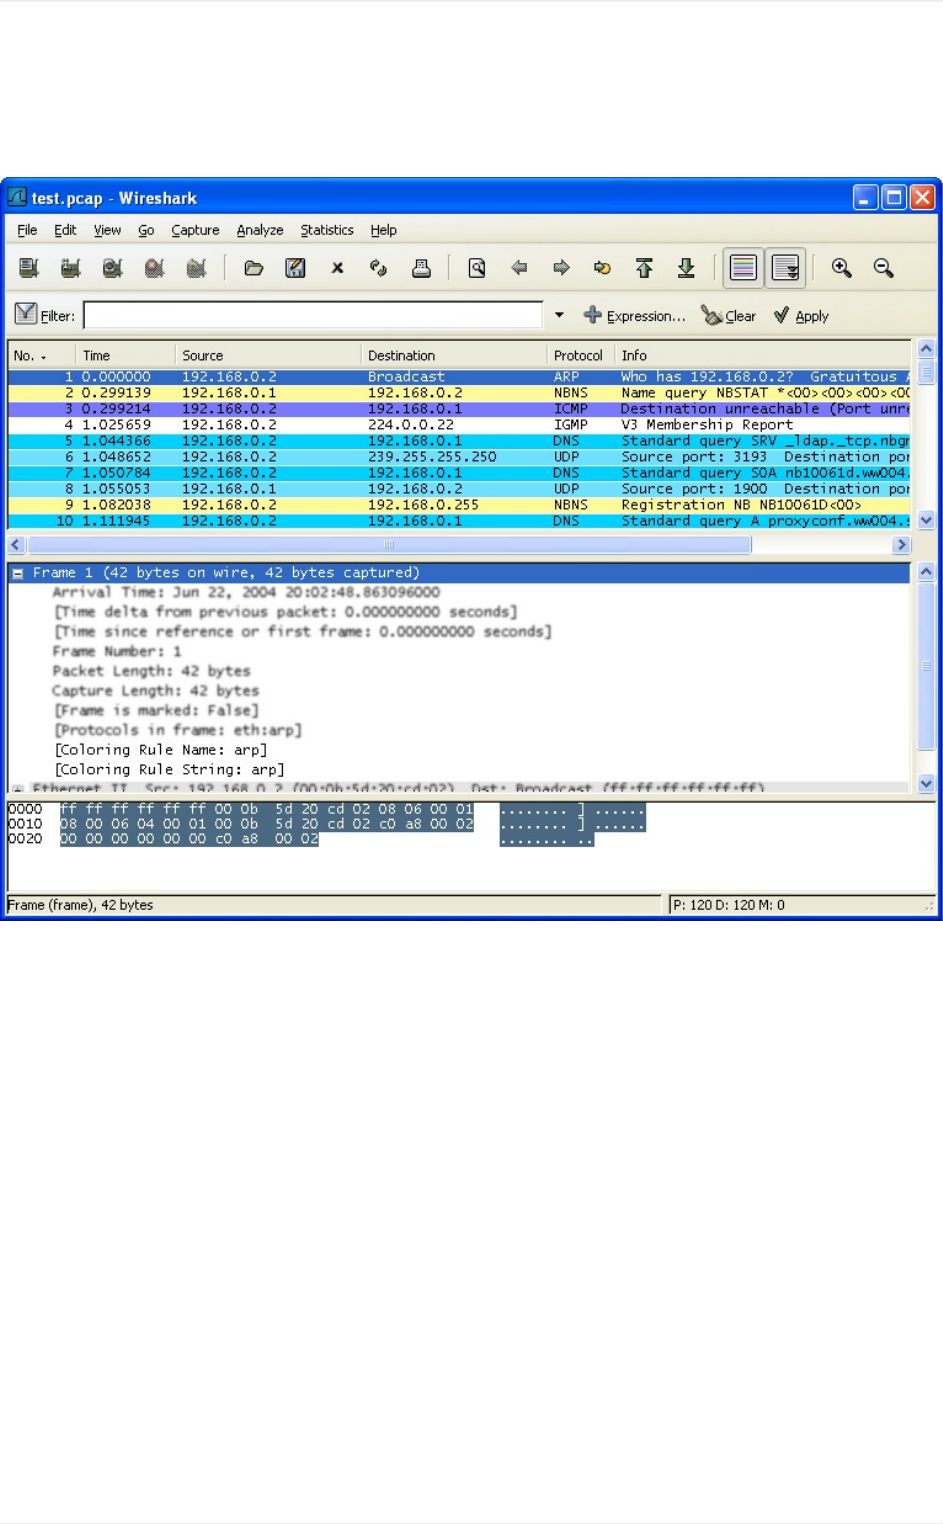The height and width of the screenshot is (1524, 943).
Task: Jump to the first packet icon
Action: (644, 268)
